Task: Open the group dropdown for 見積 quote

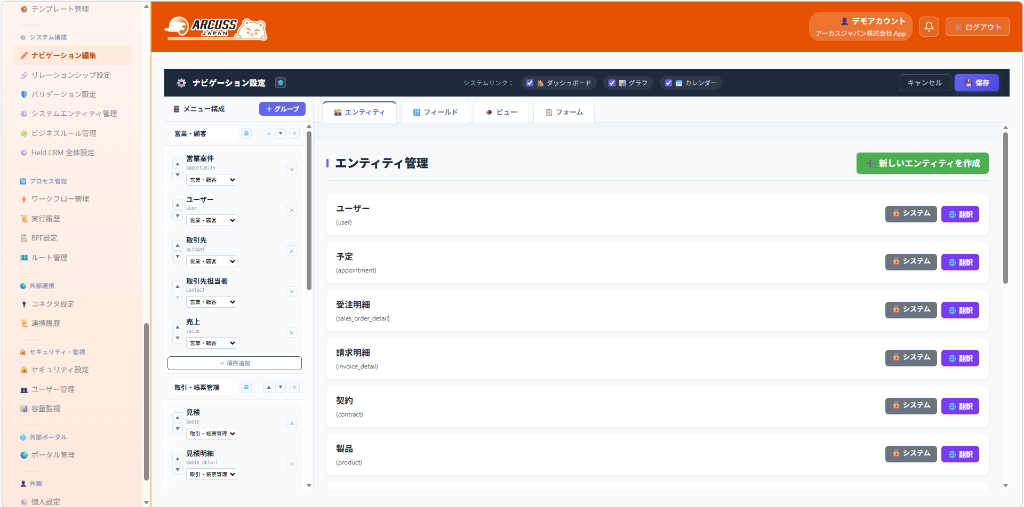Action: [x=212, y=433]
